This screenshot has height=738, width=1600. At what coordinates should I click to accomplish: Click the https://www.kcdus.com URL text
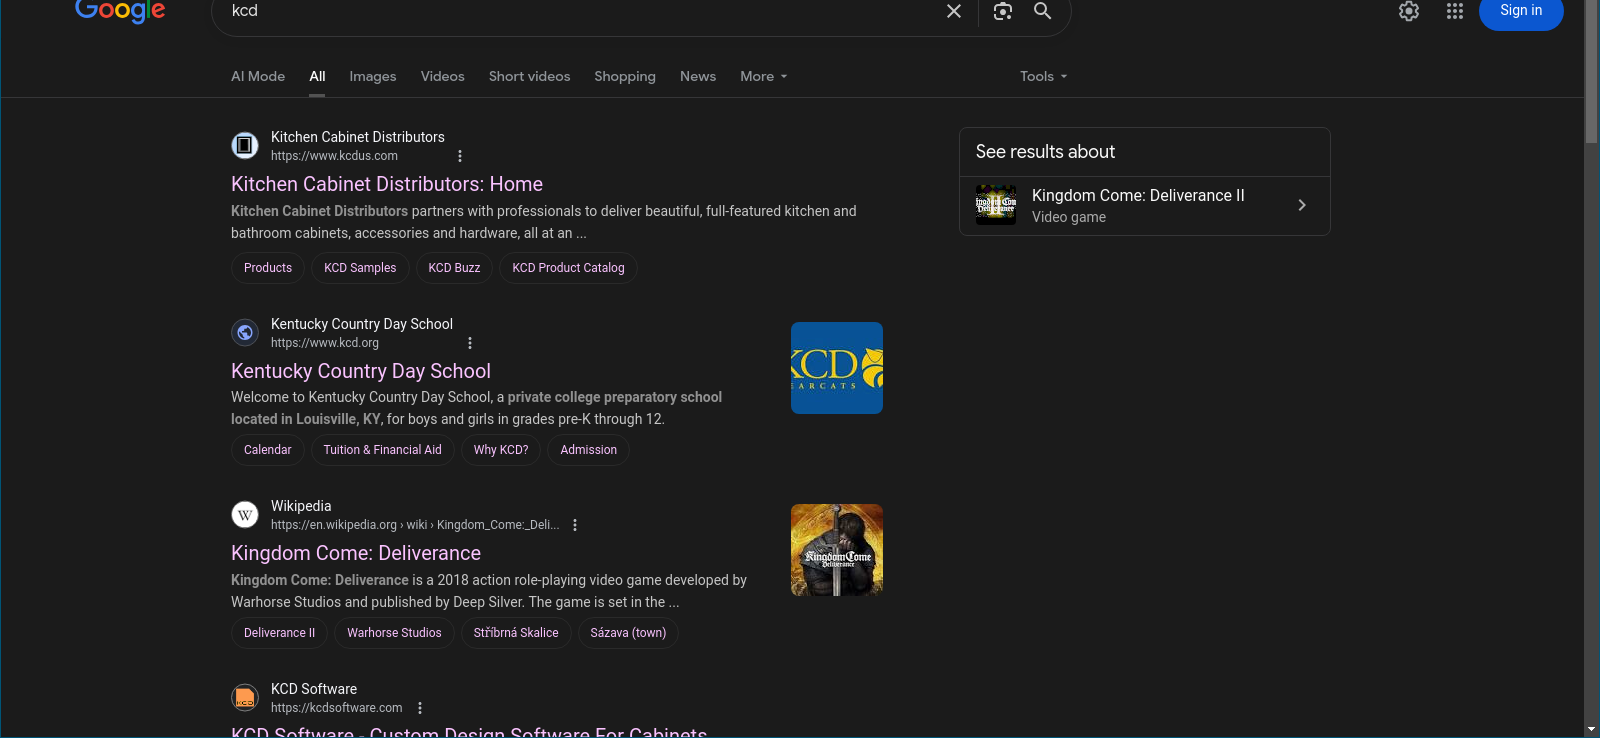tap(334, 156)
